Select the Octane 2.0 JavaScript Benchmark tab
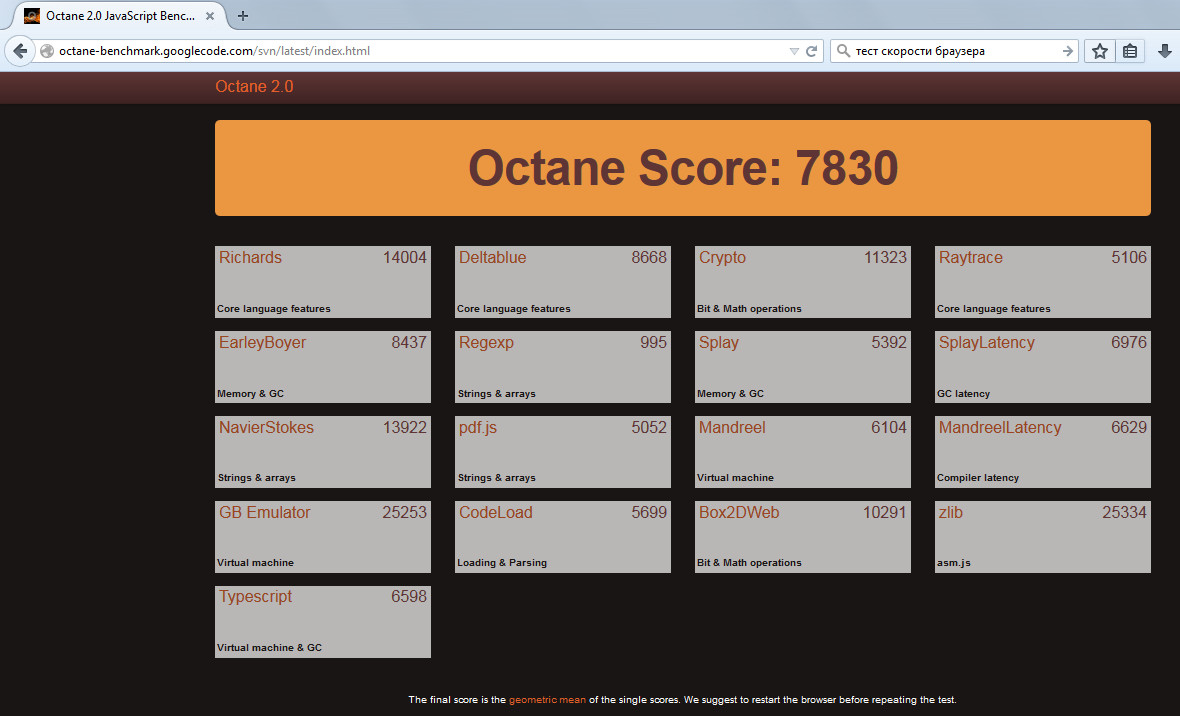 coord(120,16)
